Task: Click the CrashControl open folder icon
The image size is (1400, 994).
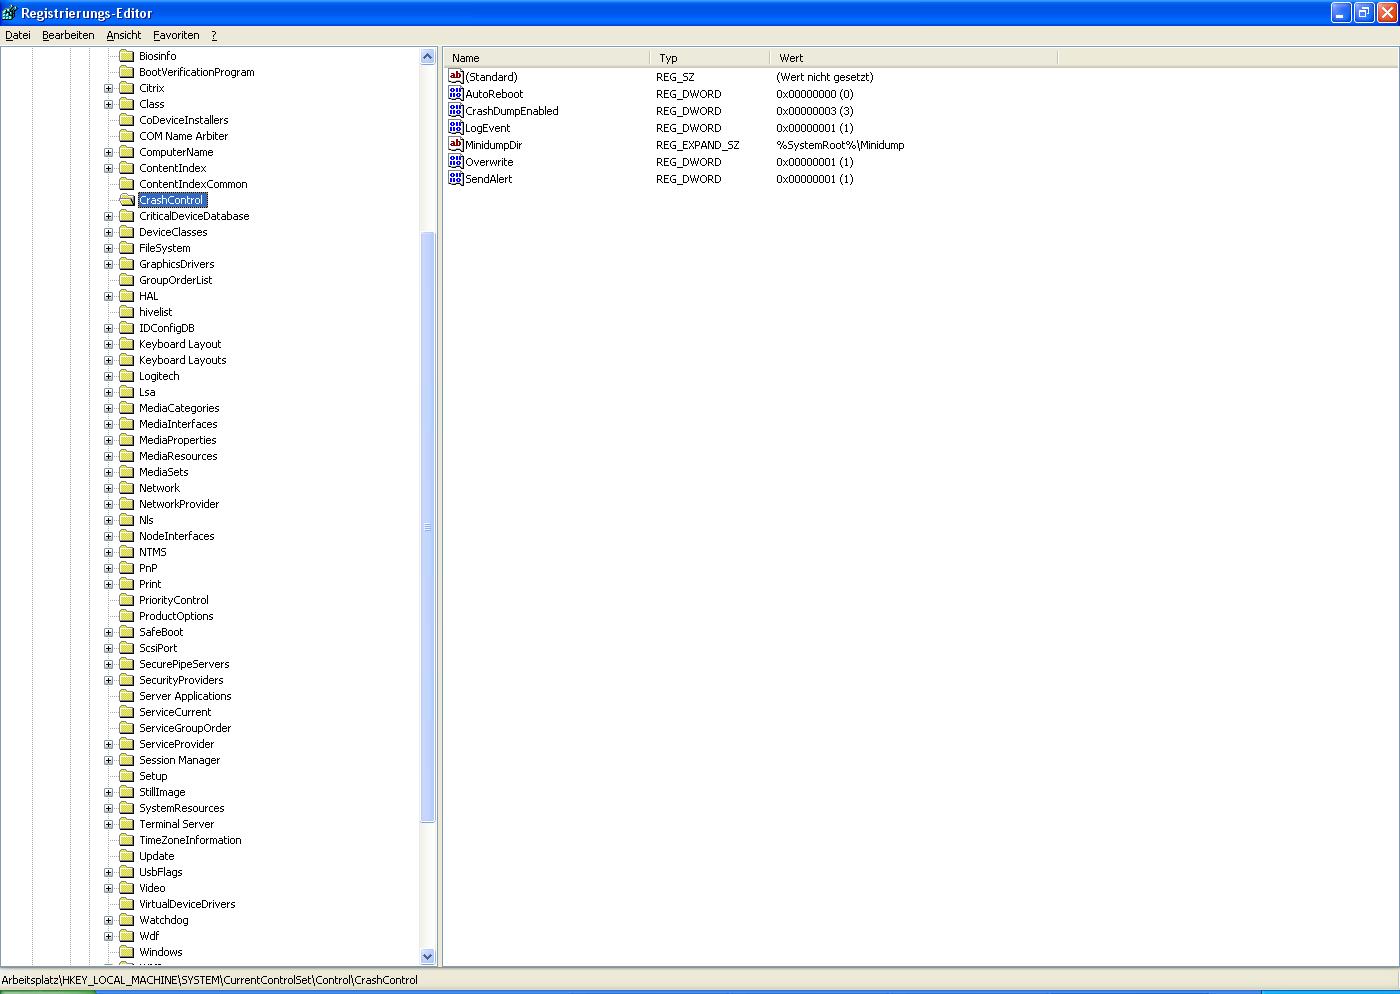Action: coord(127,200)
